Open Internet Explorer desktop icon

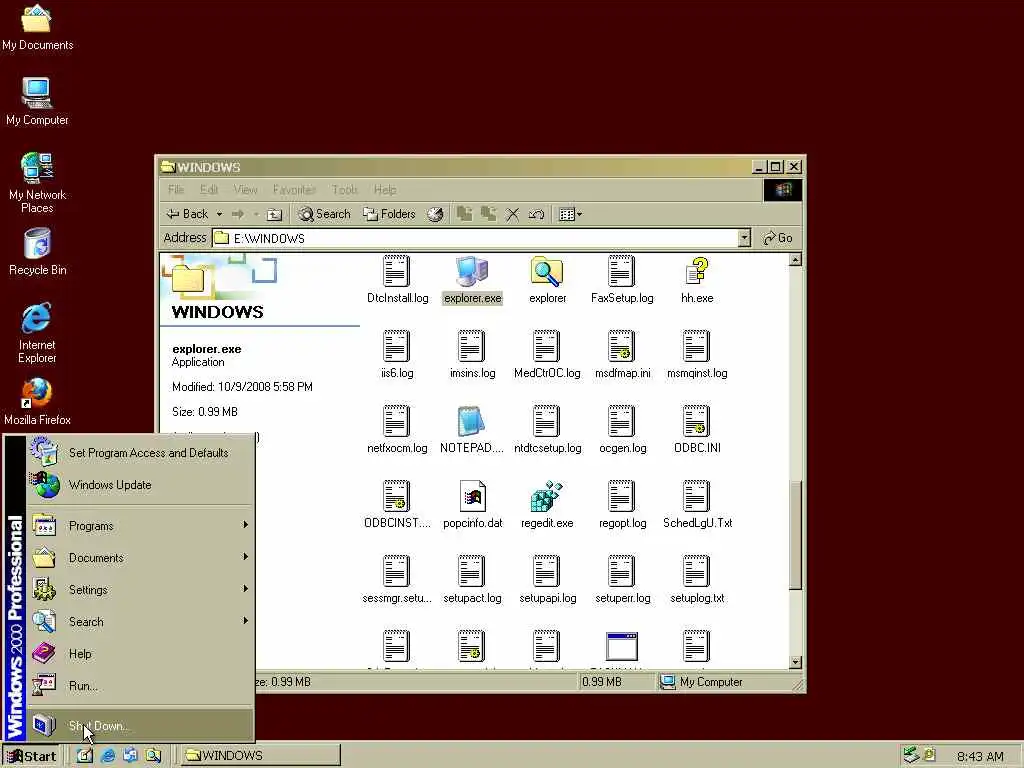click(x=37, y=332)
